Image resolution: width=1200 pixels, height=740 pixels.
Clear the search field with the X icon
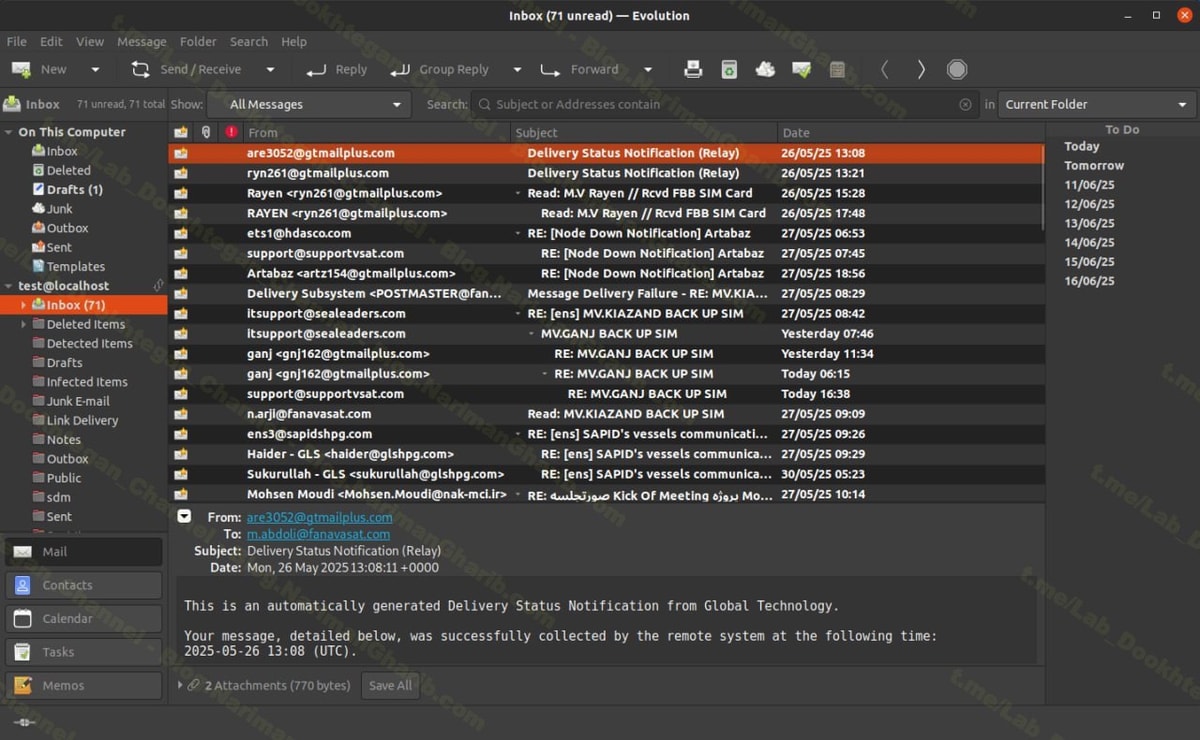tap(965, 104)
